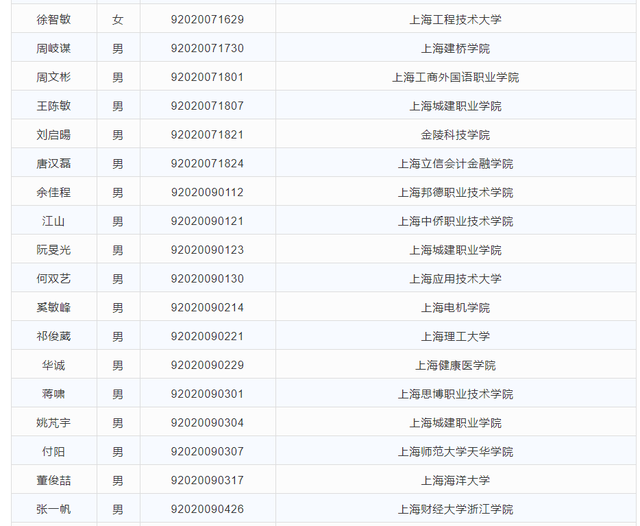Viewport: 640px width, 526px height.
Task: Click the school cell 上海立信会计金融学院
Action: click(456, 164)
